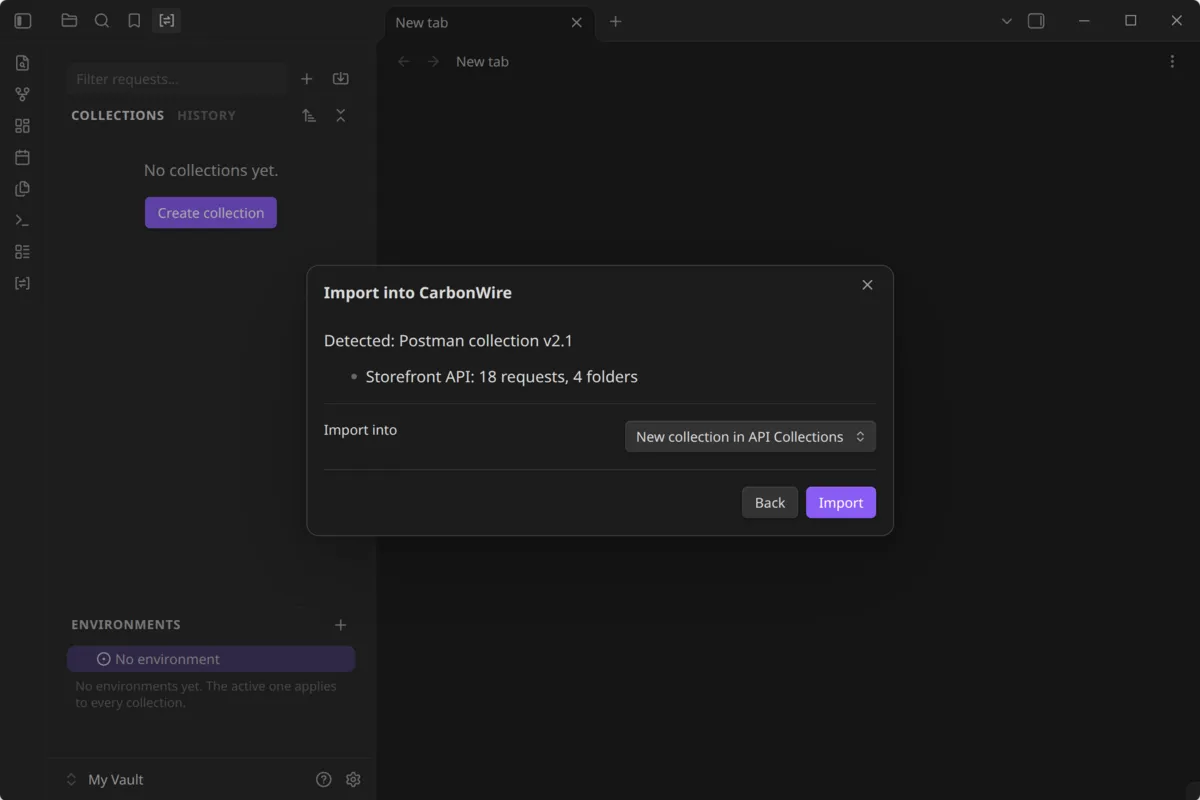Click the 'No collections yet.' message

pos(211,171)
